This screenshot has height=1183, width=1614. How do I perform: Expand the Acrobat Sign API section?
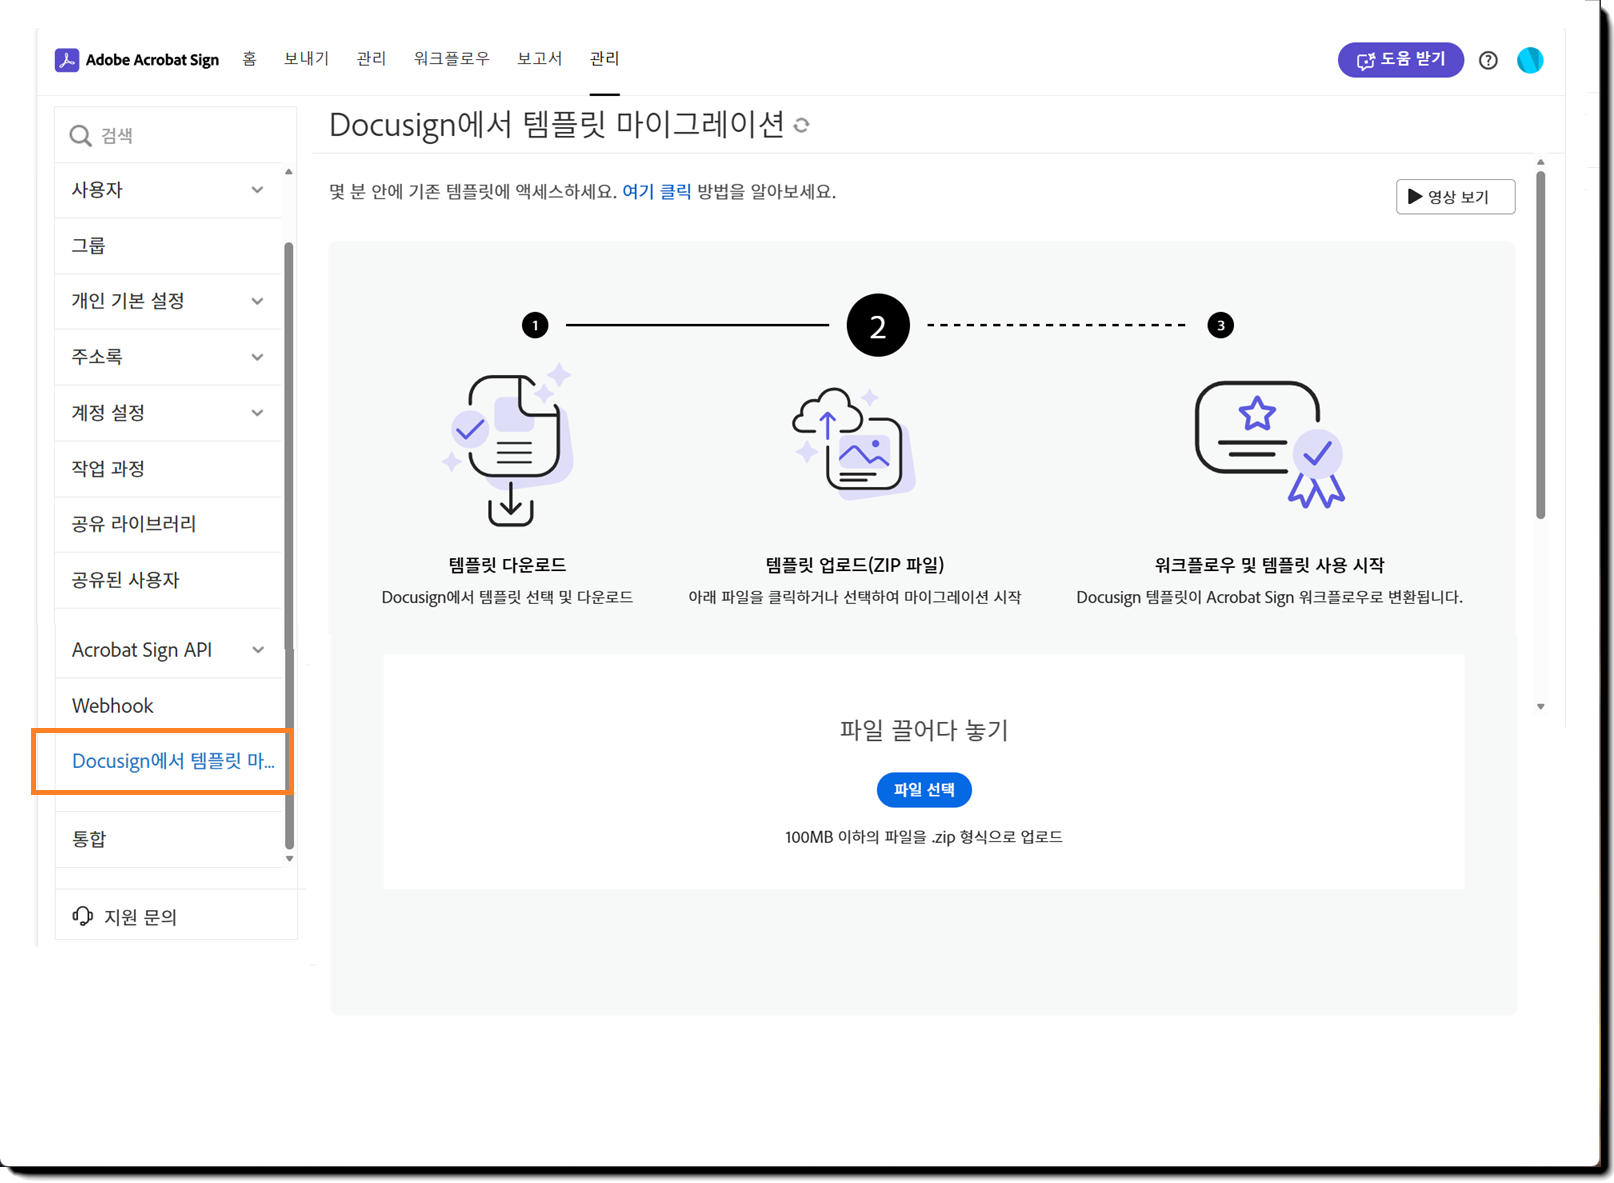point(258,648)
